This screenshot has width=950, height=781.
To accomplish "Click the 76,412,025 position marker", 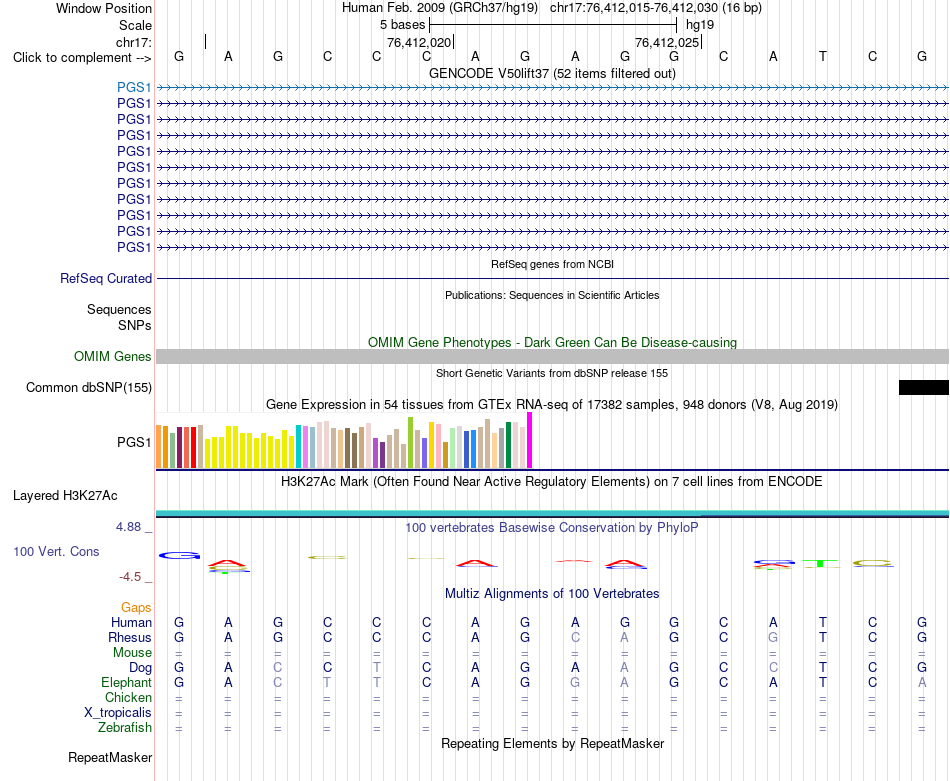I will point(667,42).
